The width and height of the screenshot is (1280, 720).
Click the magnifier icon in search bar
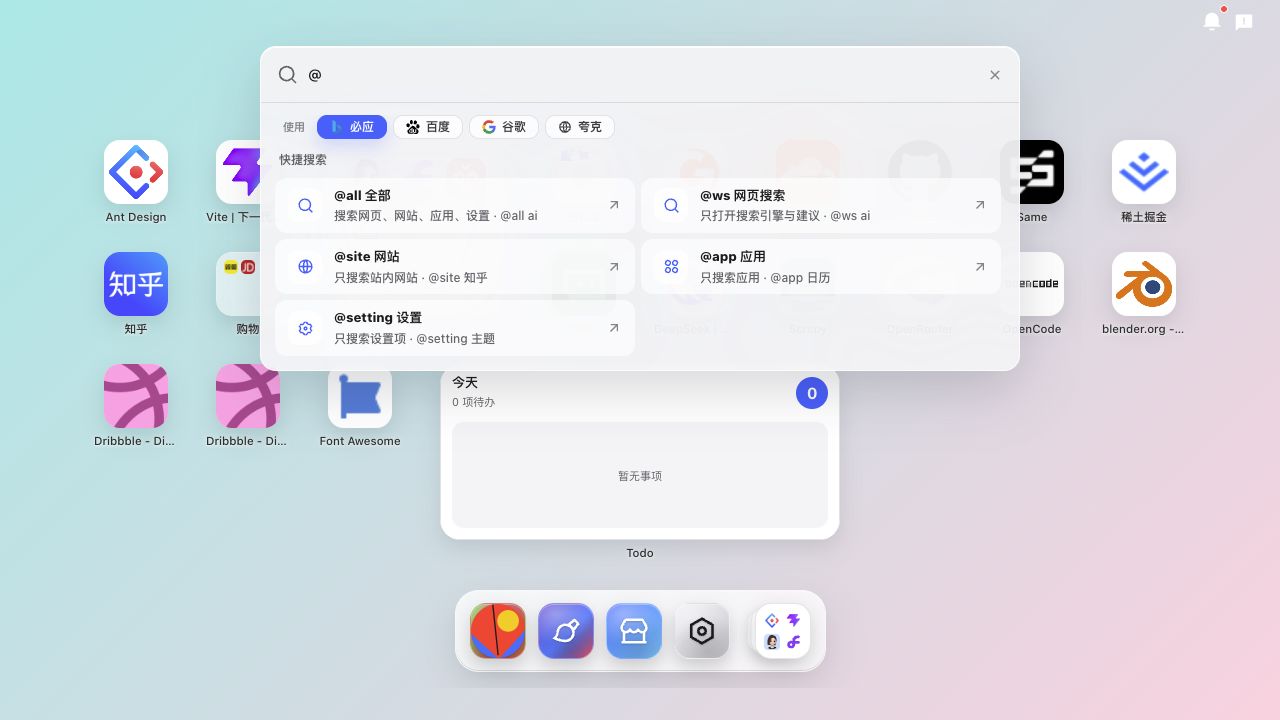pyautogui.click(x=288, y=75)
